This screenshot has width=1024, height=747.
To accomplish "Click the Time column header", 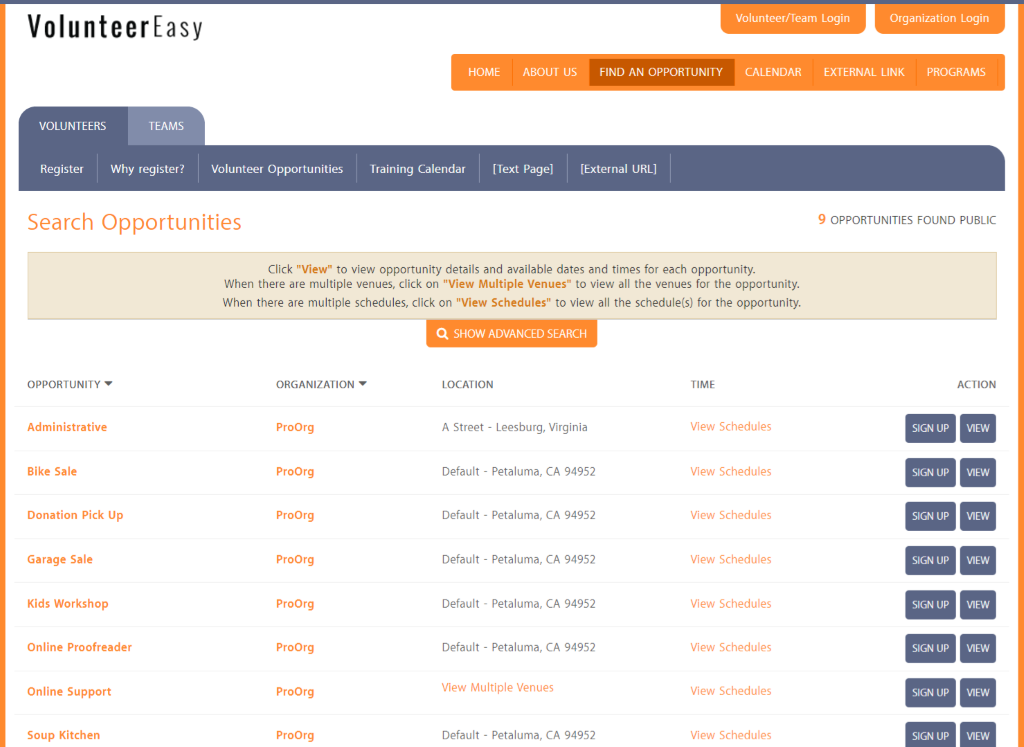I will [x=703, y=385].
